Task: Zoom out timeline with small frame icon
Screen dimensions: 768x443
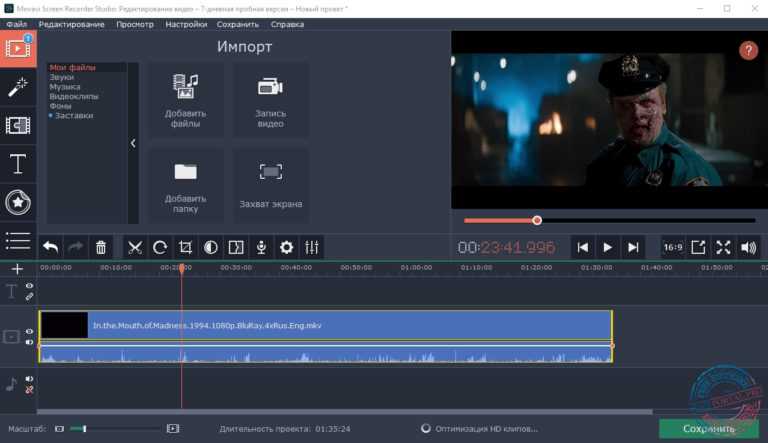Action: (59, 429)
